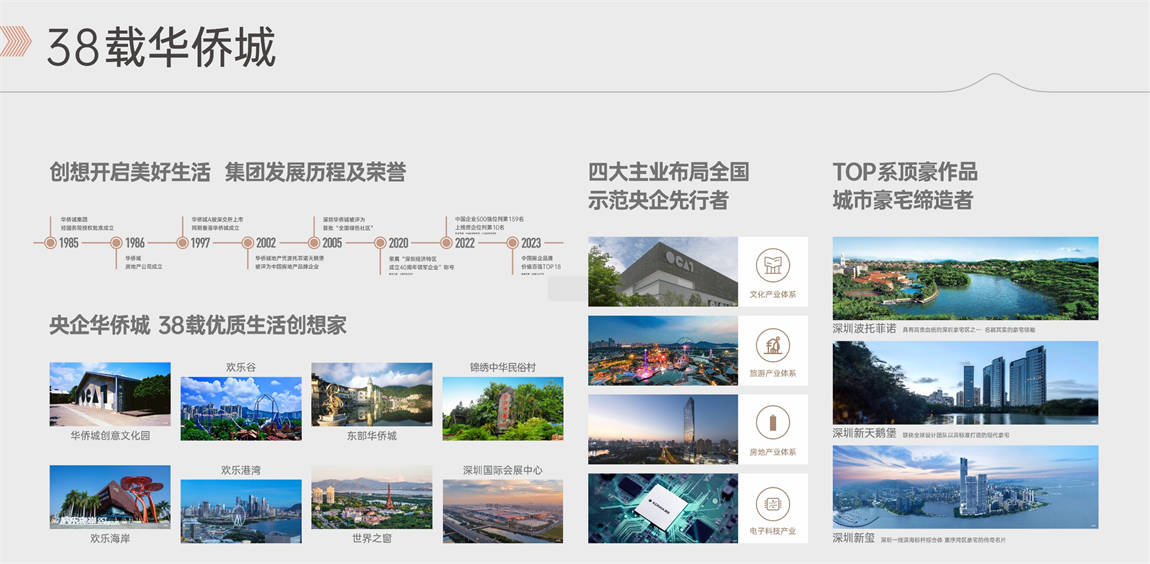Viewport: 1150px width, 564px height.
Task: Click the 华侨城创意文化园 caption
Action: pyautogui.click(x=110, y=436)
